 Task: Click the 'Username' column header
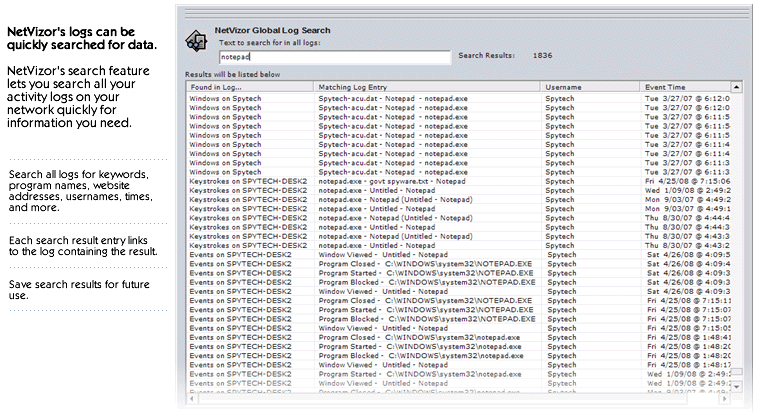[590, 88]
